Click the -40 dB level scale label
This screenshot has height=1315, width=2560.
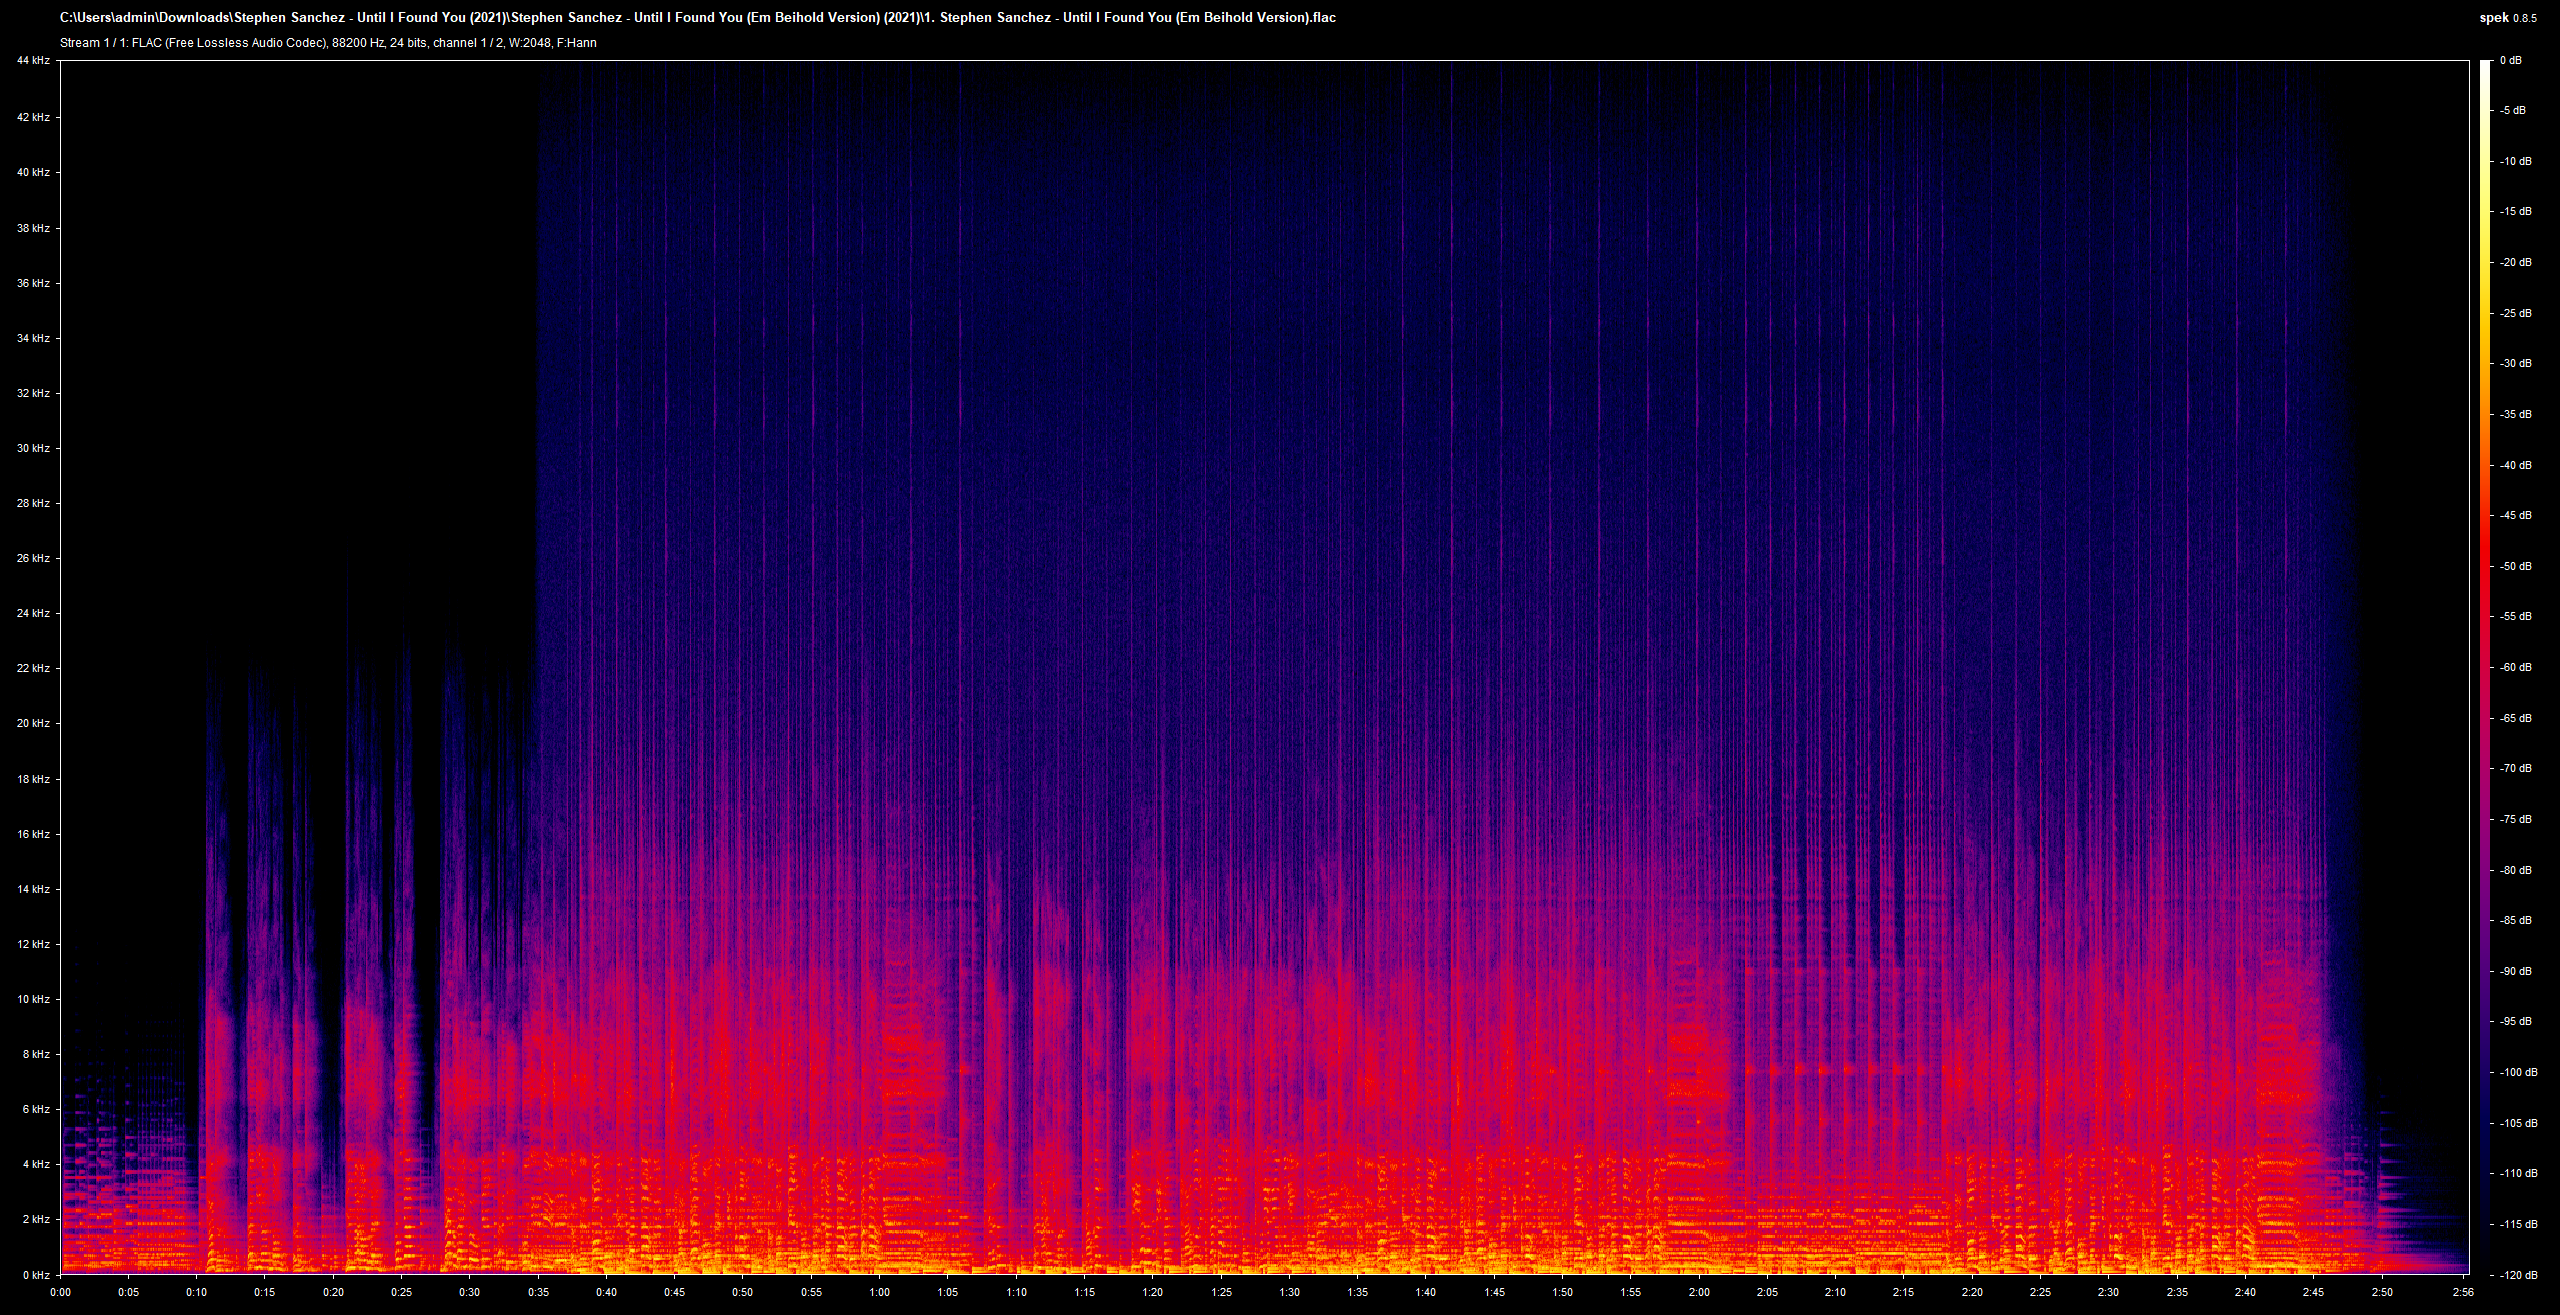[2516, 465]
